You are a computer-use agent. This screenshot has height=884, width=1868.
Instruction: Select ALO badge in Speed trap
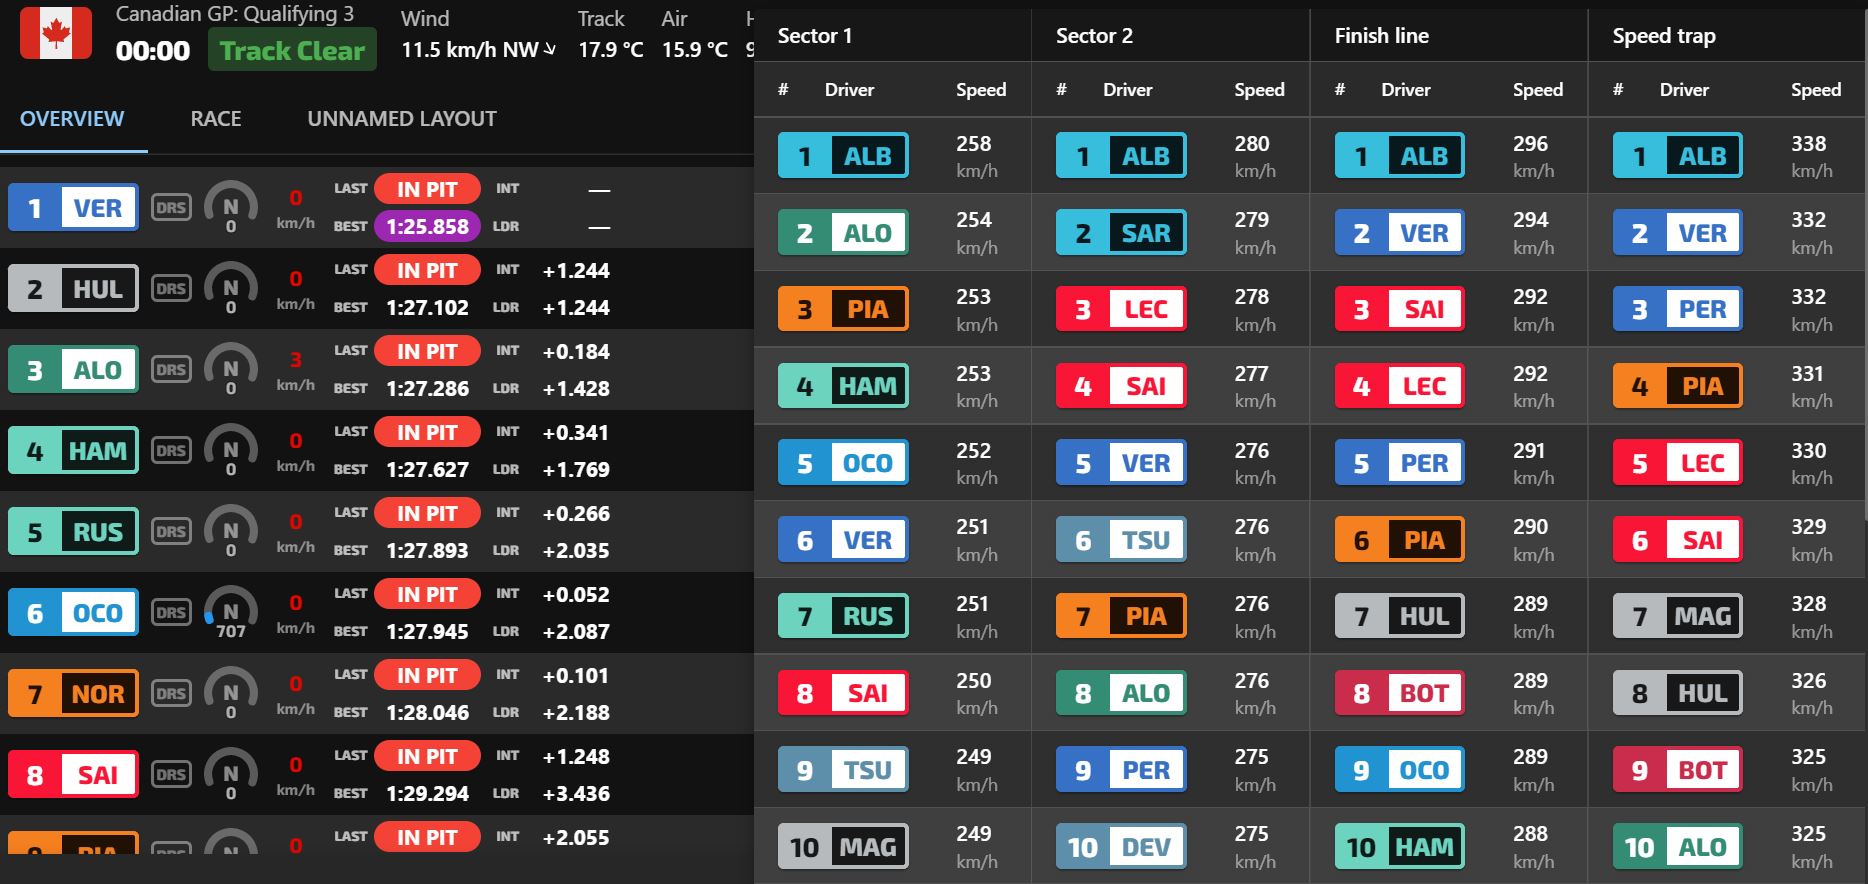[1677, 847]
